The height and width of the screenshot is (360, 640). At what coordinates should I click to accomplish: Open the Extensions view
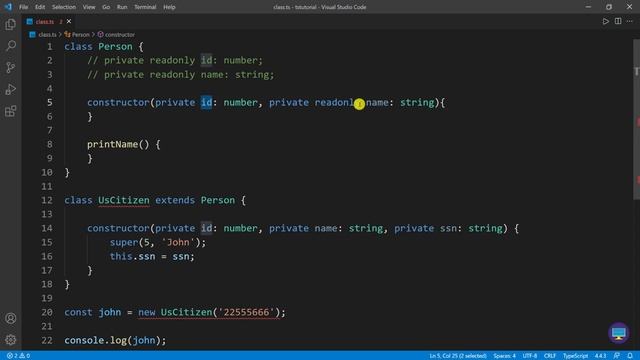pyautogui.click(x=11, y=111)
